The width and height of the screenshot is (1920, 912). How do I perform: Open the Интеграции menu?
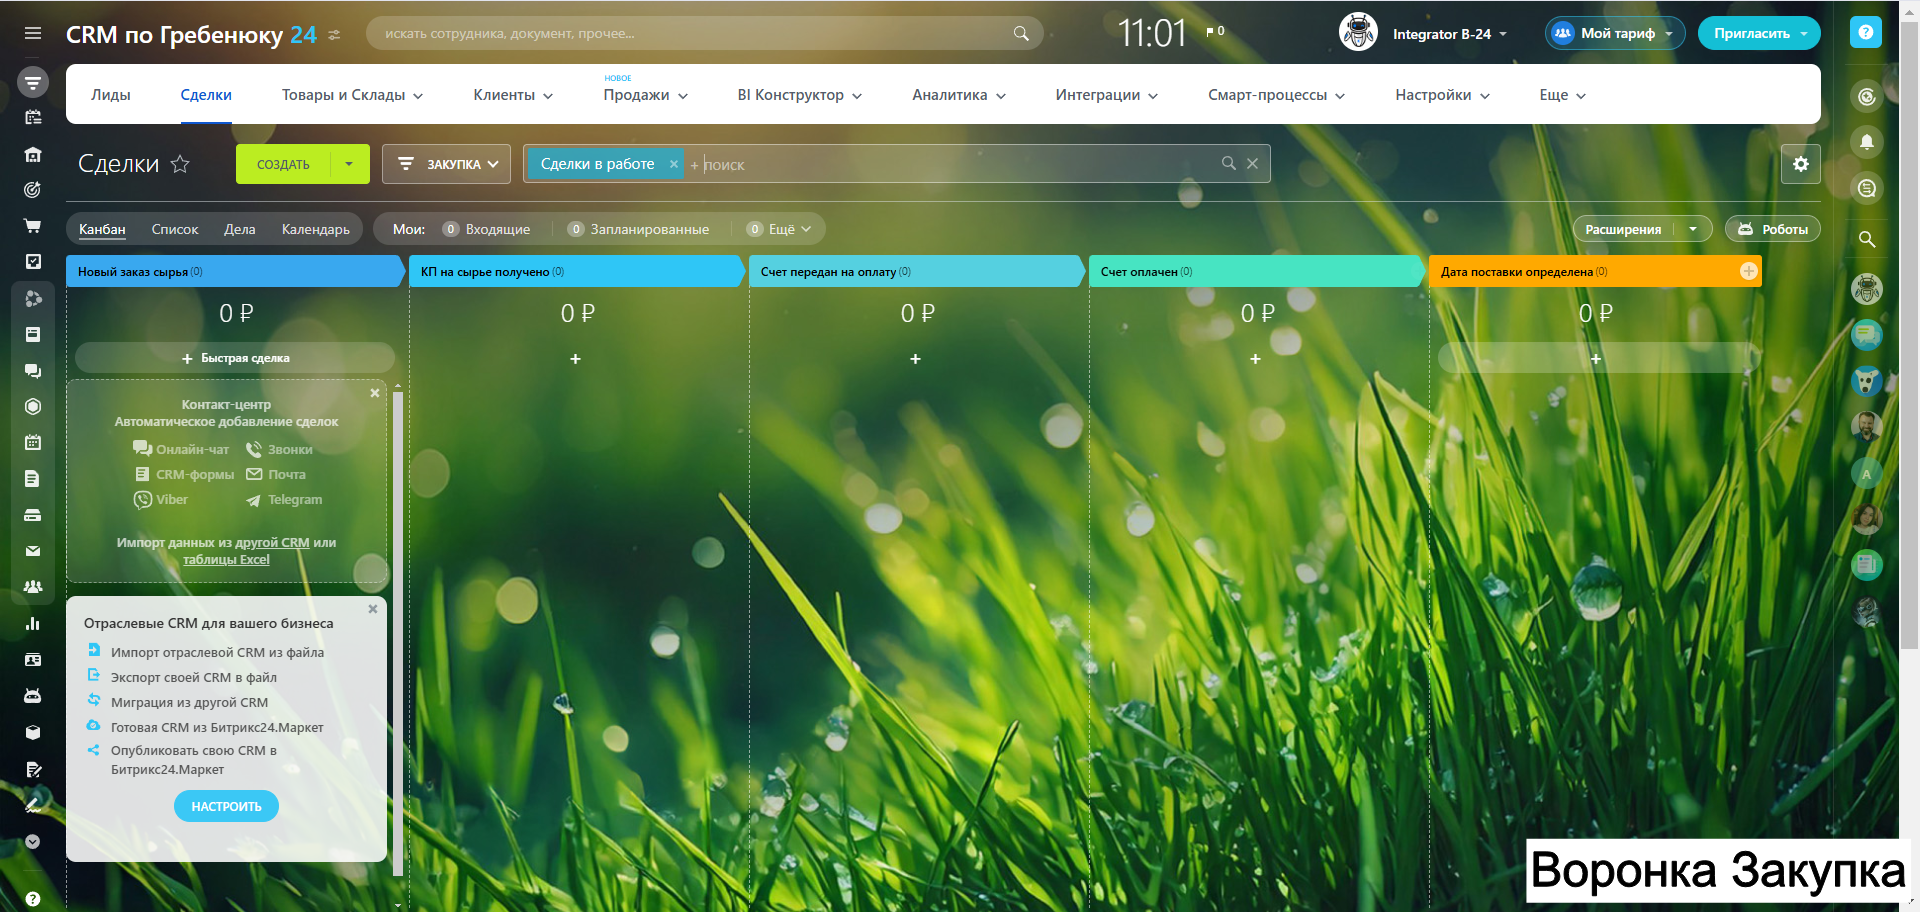pyautogui.click(x=1107, y=95)
